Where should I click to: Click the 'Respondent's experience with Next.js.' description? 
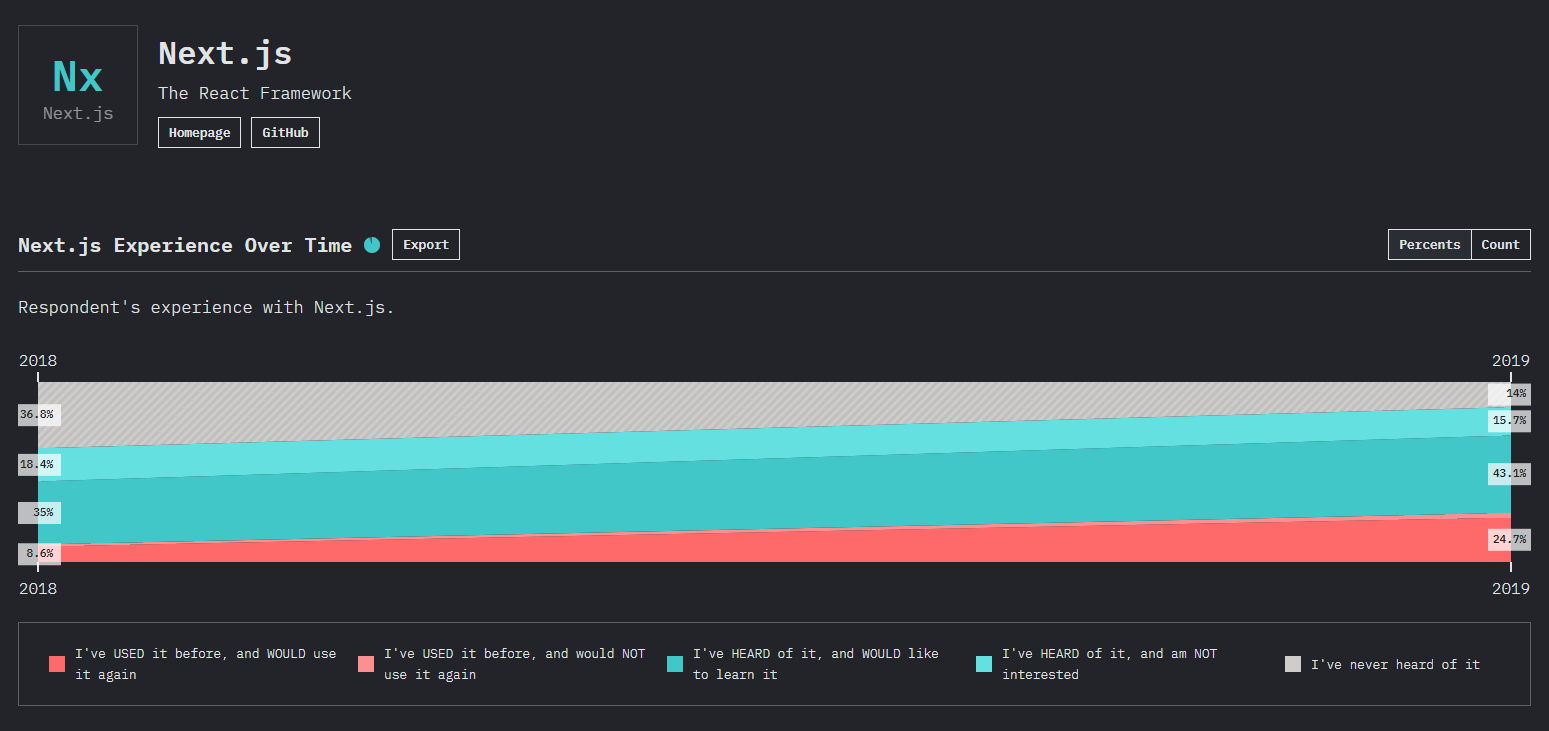(206, 307)
